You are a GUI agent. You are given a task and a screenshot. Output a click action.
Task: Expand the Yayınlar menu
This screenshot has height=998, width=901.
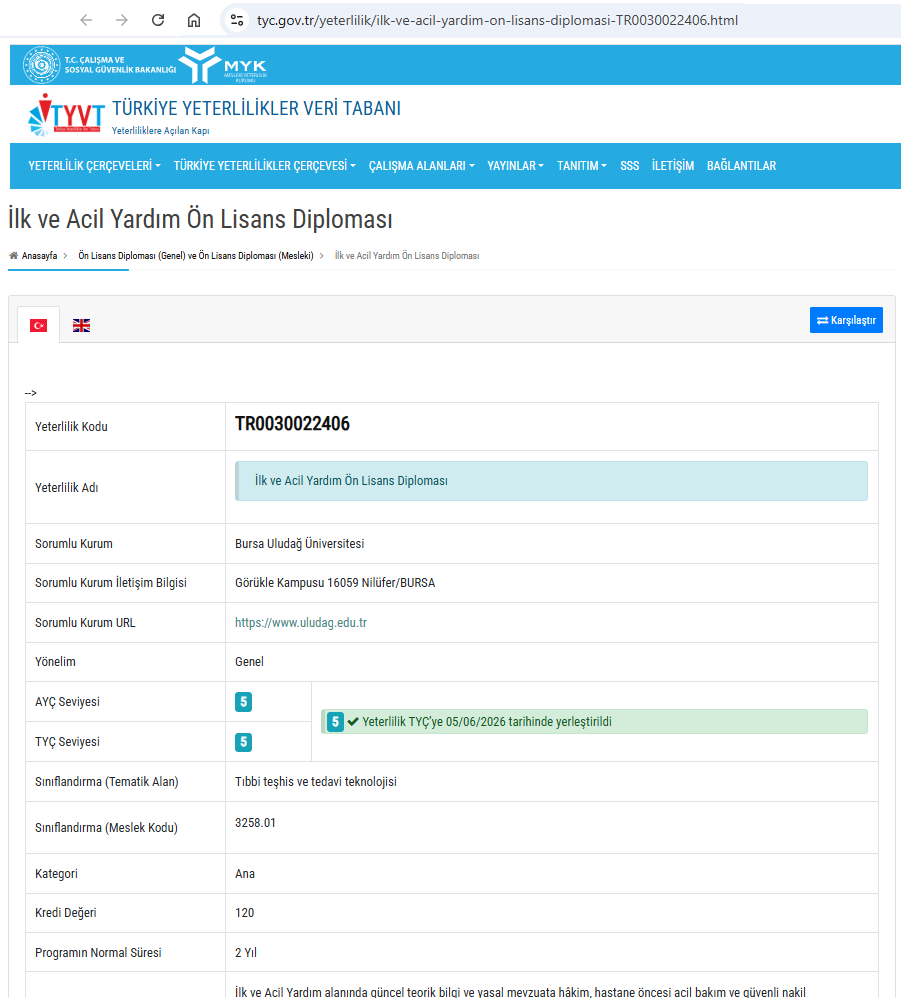(x=515, y=166)
